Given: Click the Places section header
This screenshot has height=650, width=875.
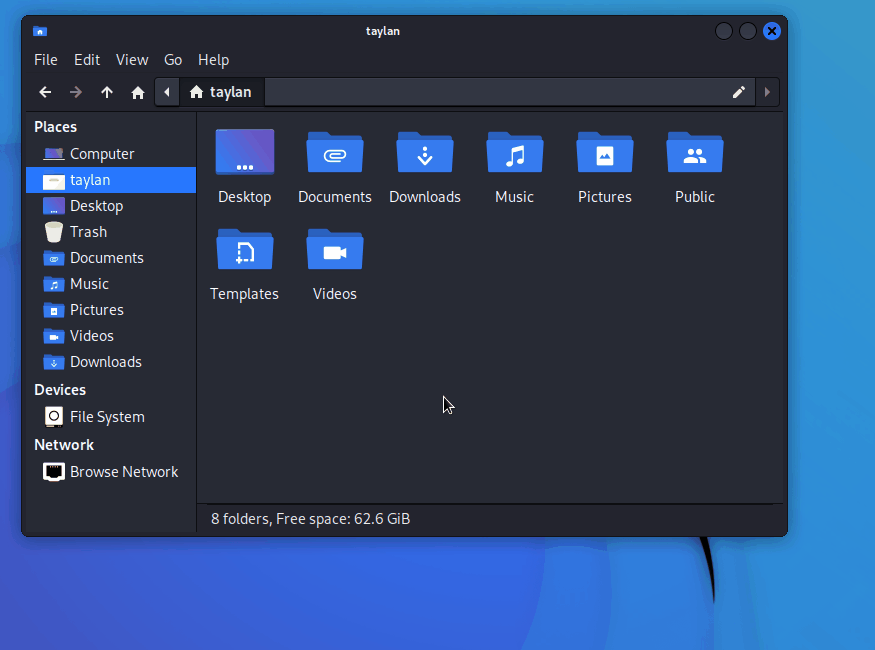Looking at the screenshot, I should (55, 127).
